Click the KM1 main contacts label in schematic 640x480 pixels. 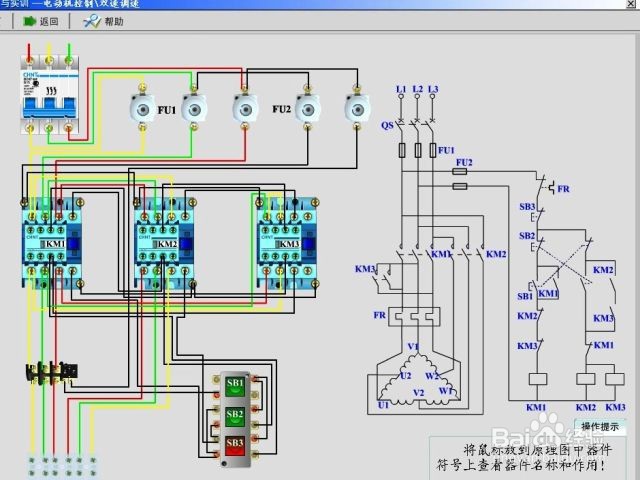pyautogui.click(x=442, y=254)
